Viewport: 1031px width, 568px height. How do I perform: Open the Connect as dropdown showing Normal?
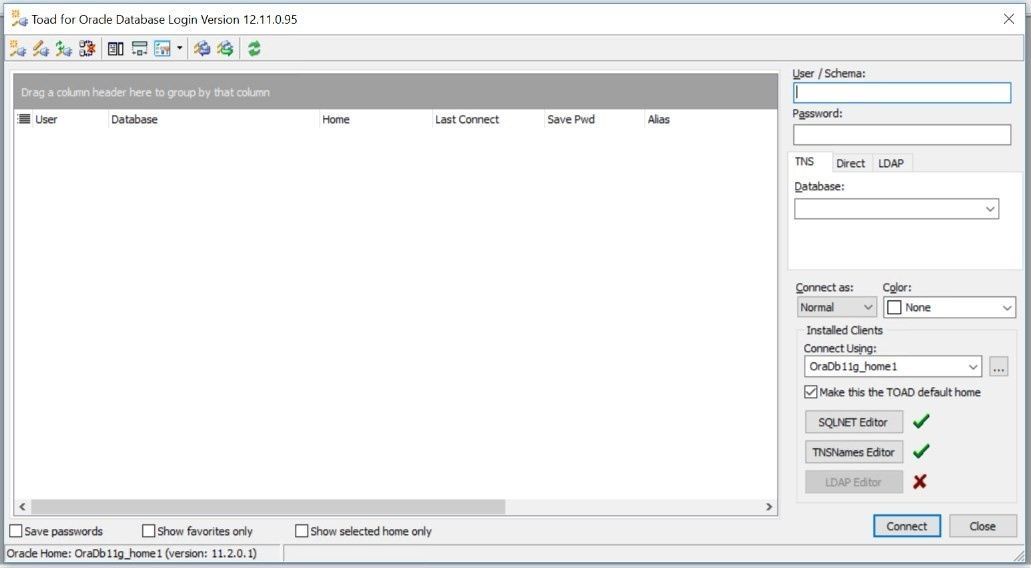click(868, 307)
